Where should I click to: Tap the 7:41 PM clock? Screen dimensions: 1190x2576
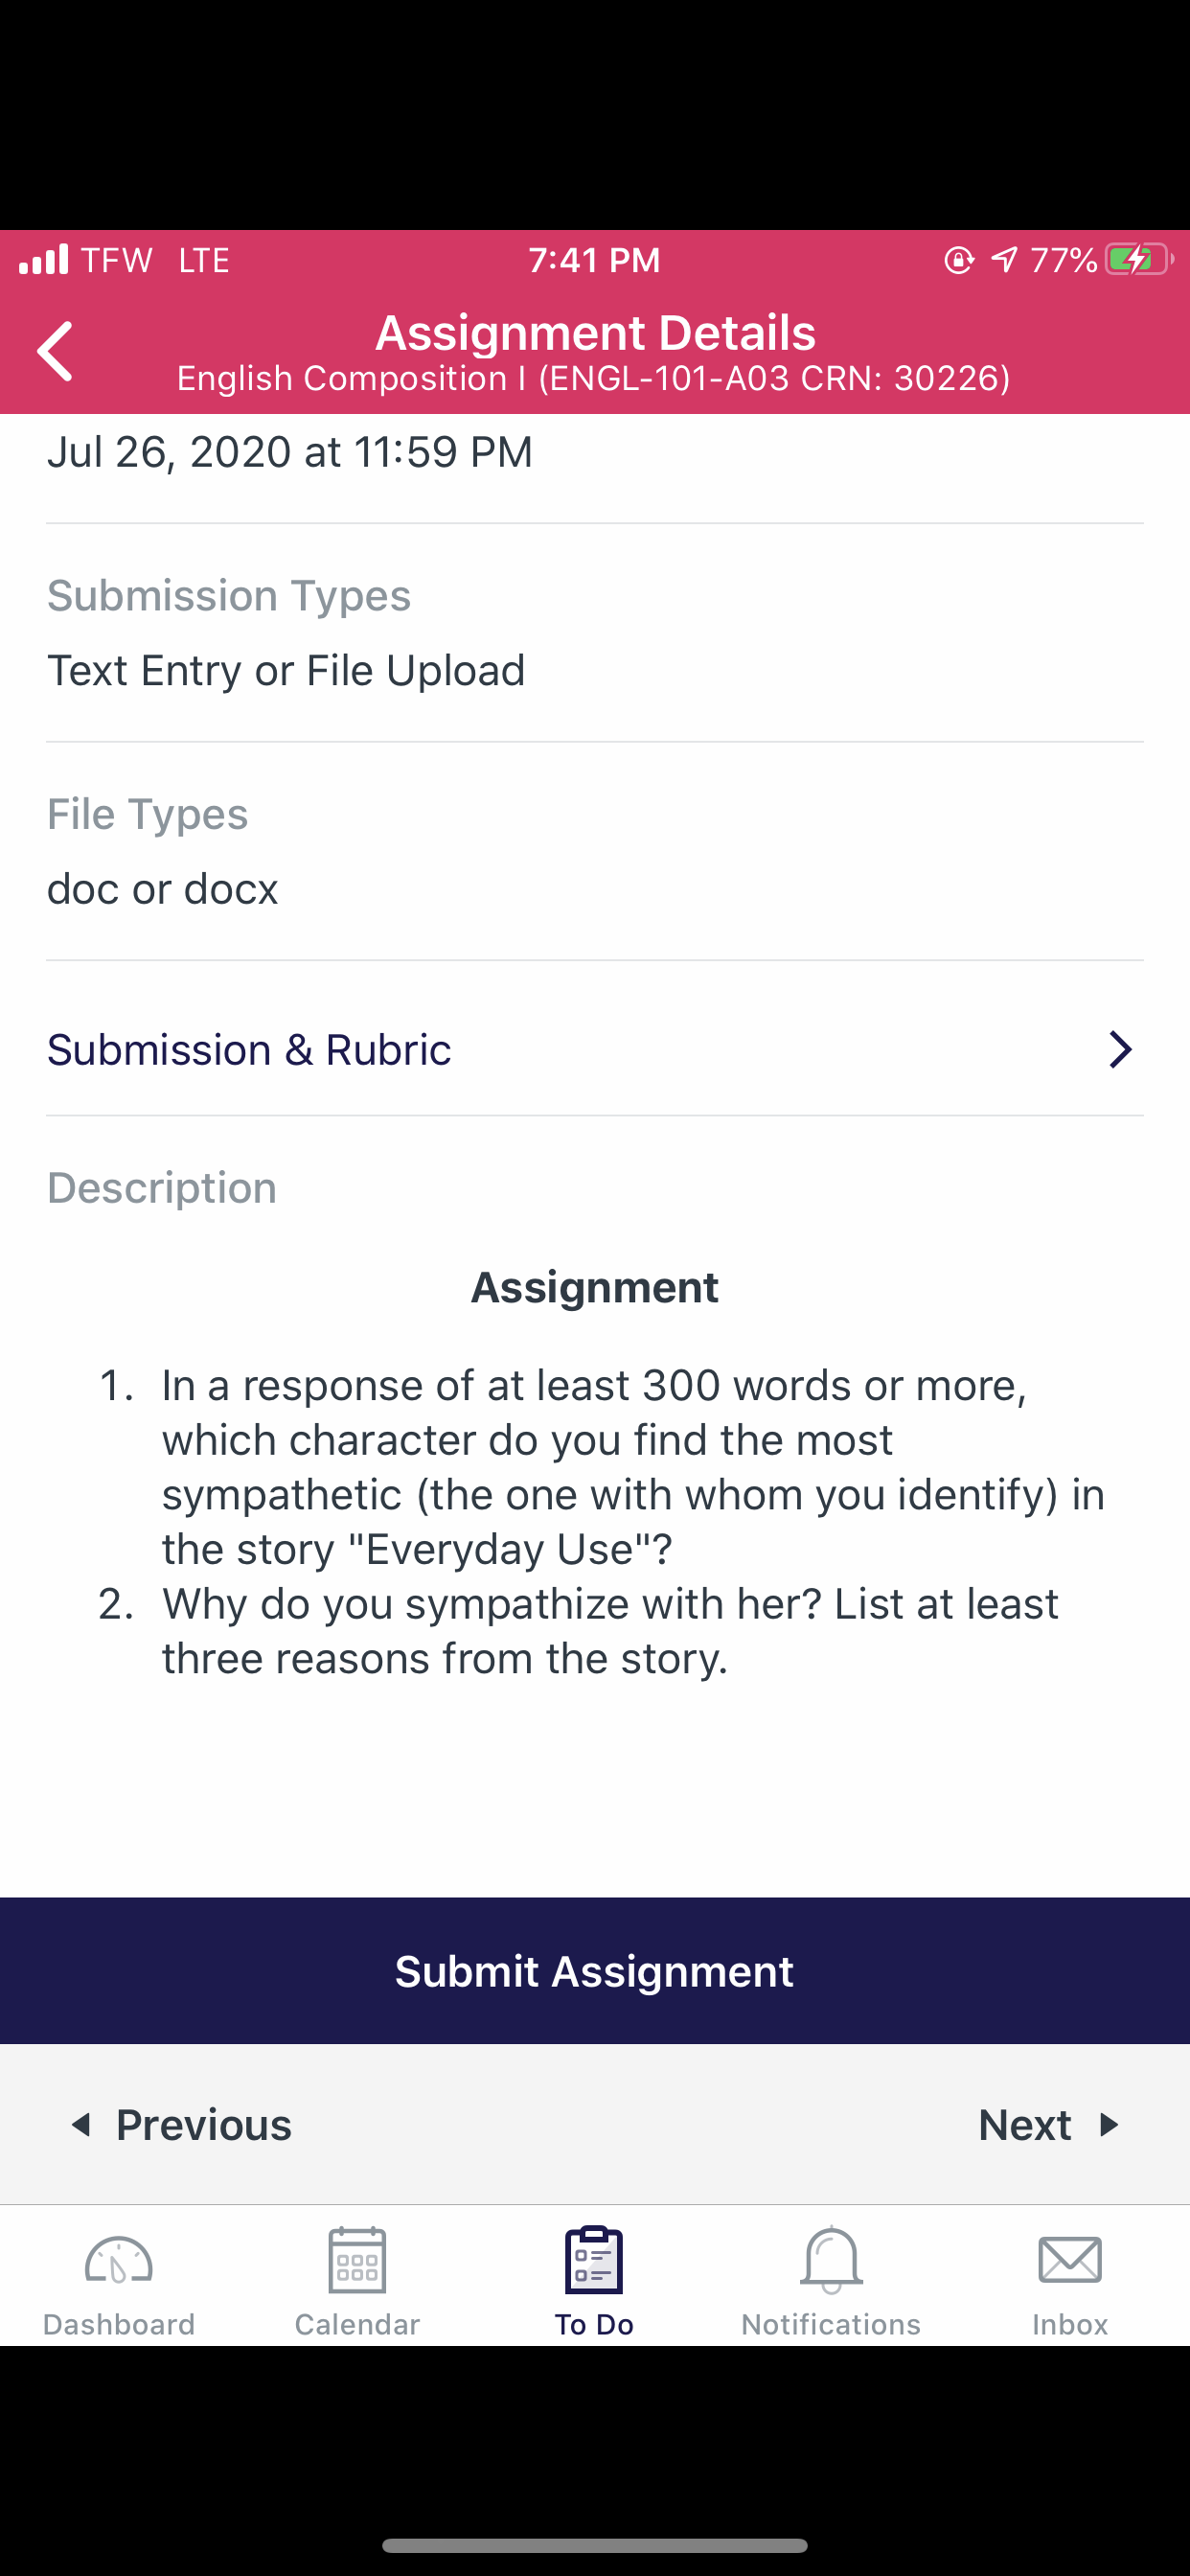click(x=595, y=260)
